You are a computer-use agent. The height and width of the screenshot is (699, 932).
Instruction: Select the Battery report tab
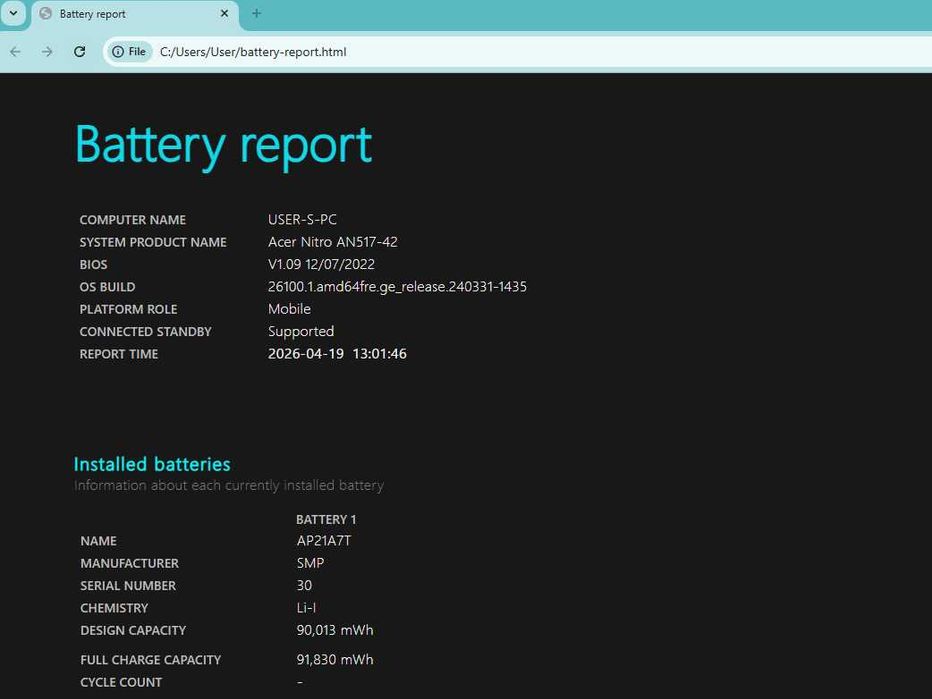pos(135,14)
